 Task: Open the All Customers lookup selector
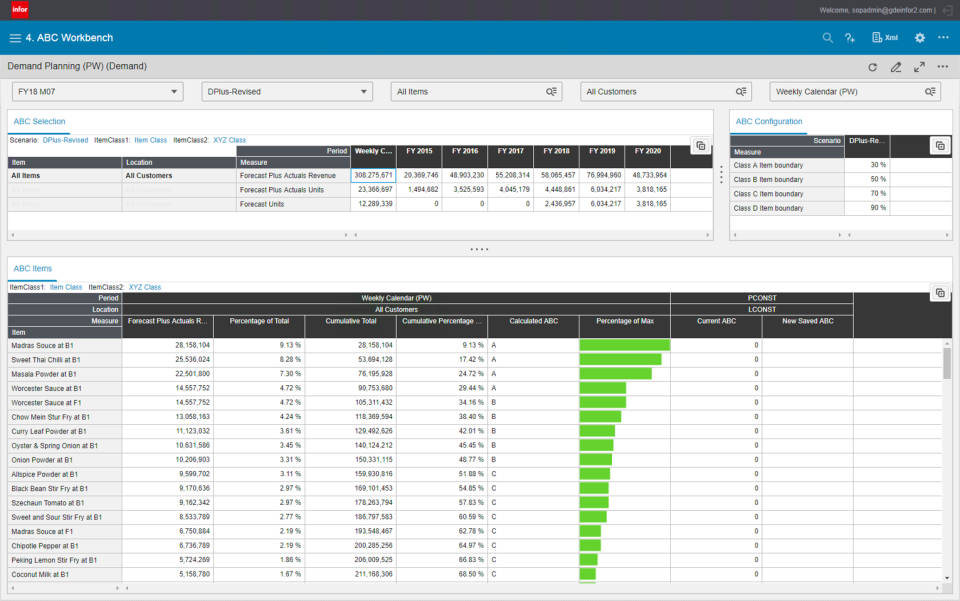tap(740, 90)
